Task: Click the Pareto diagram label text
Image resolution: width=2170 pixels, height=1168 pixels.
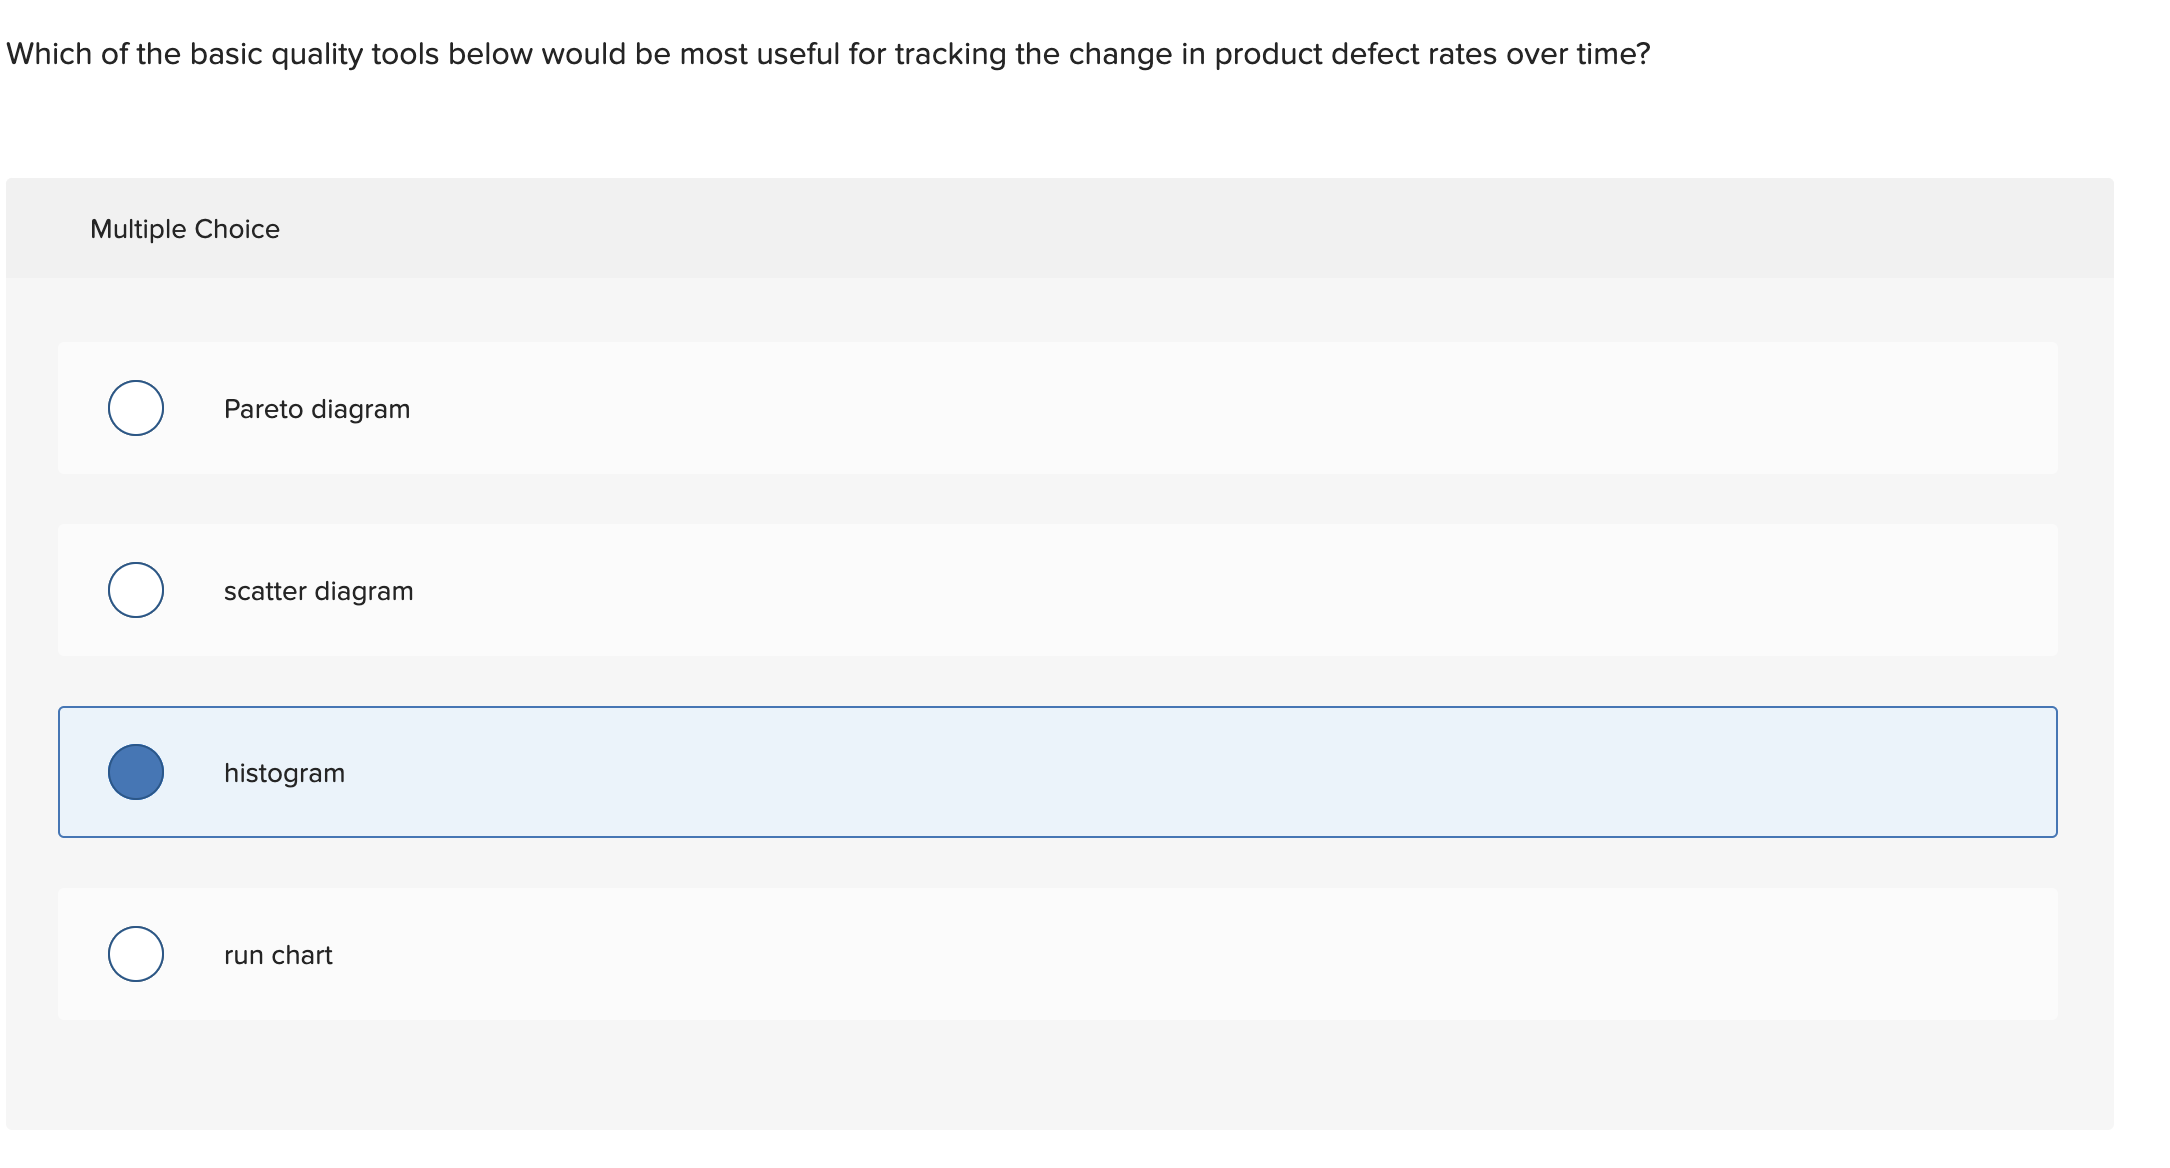Action: 316,408
